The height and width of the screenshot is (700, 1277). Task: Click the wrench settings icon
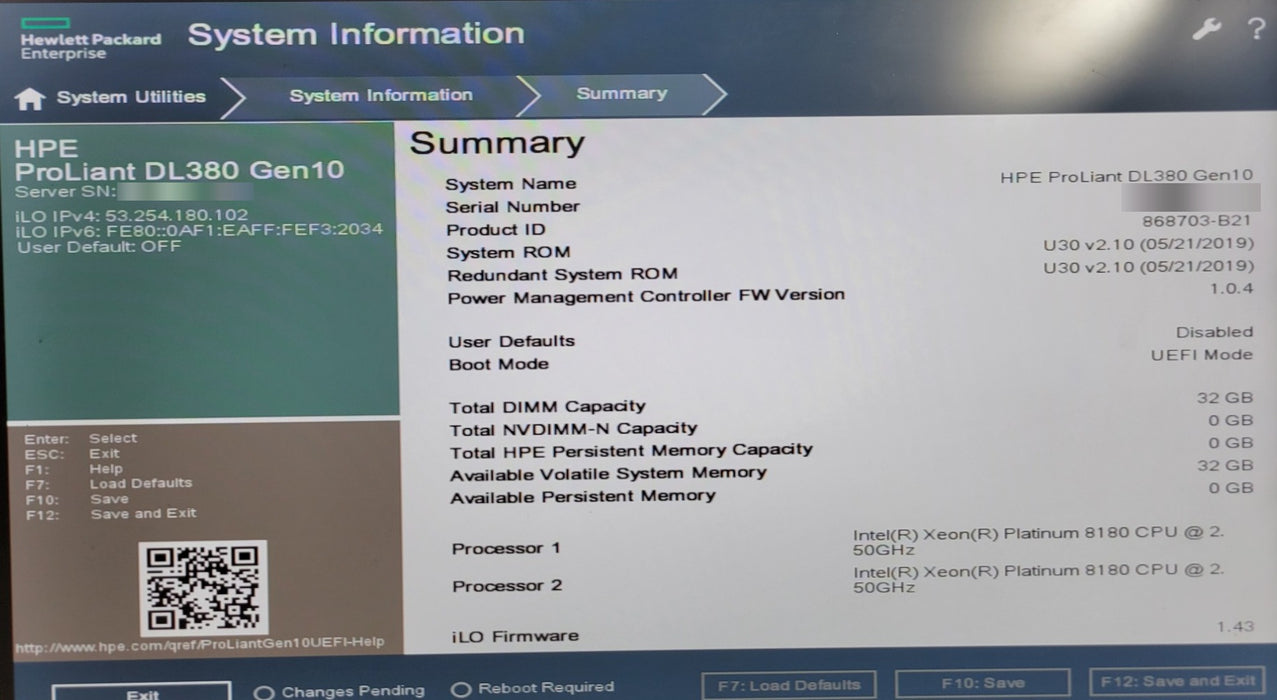click(x=1206, y=30)
